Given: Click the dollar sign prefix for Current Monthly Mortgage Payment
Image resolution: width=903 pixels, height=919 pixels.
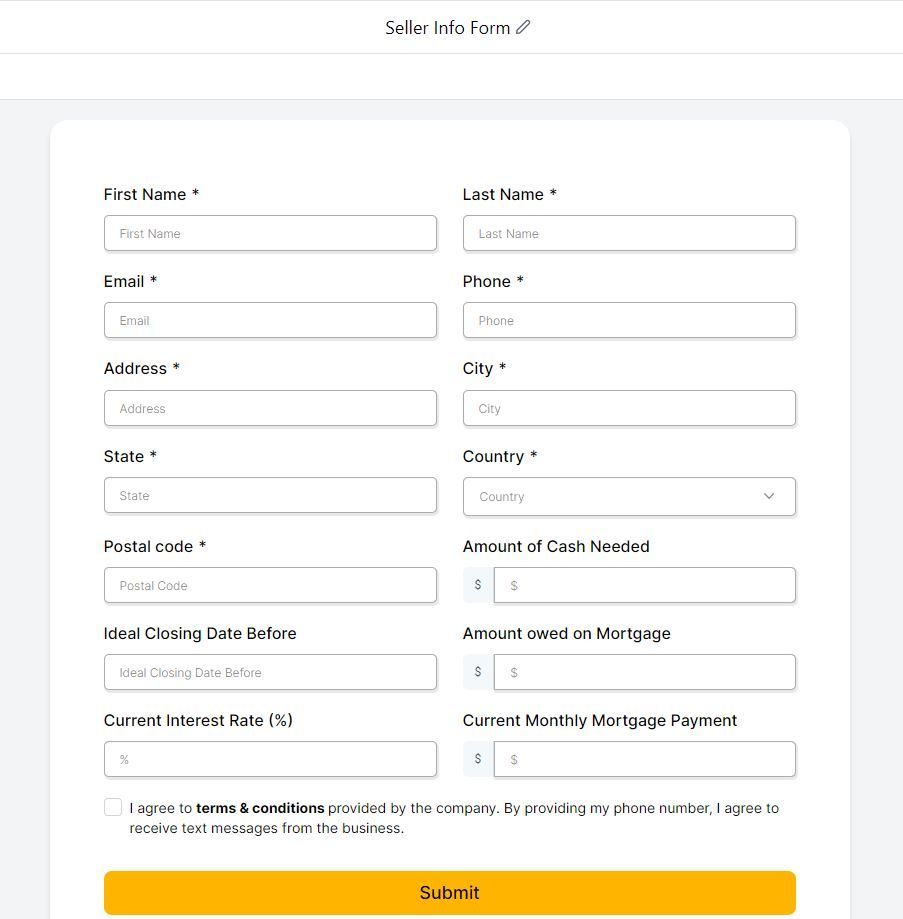Looking at the screenshot, I should coord(478,759).
